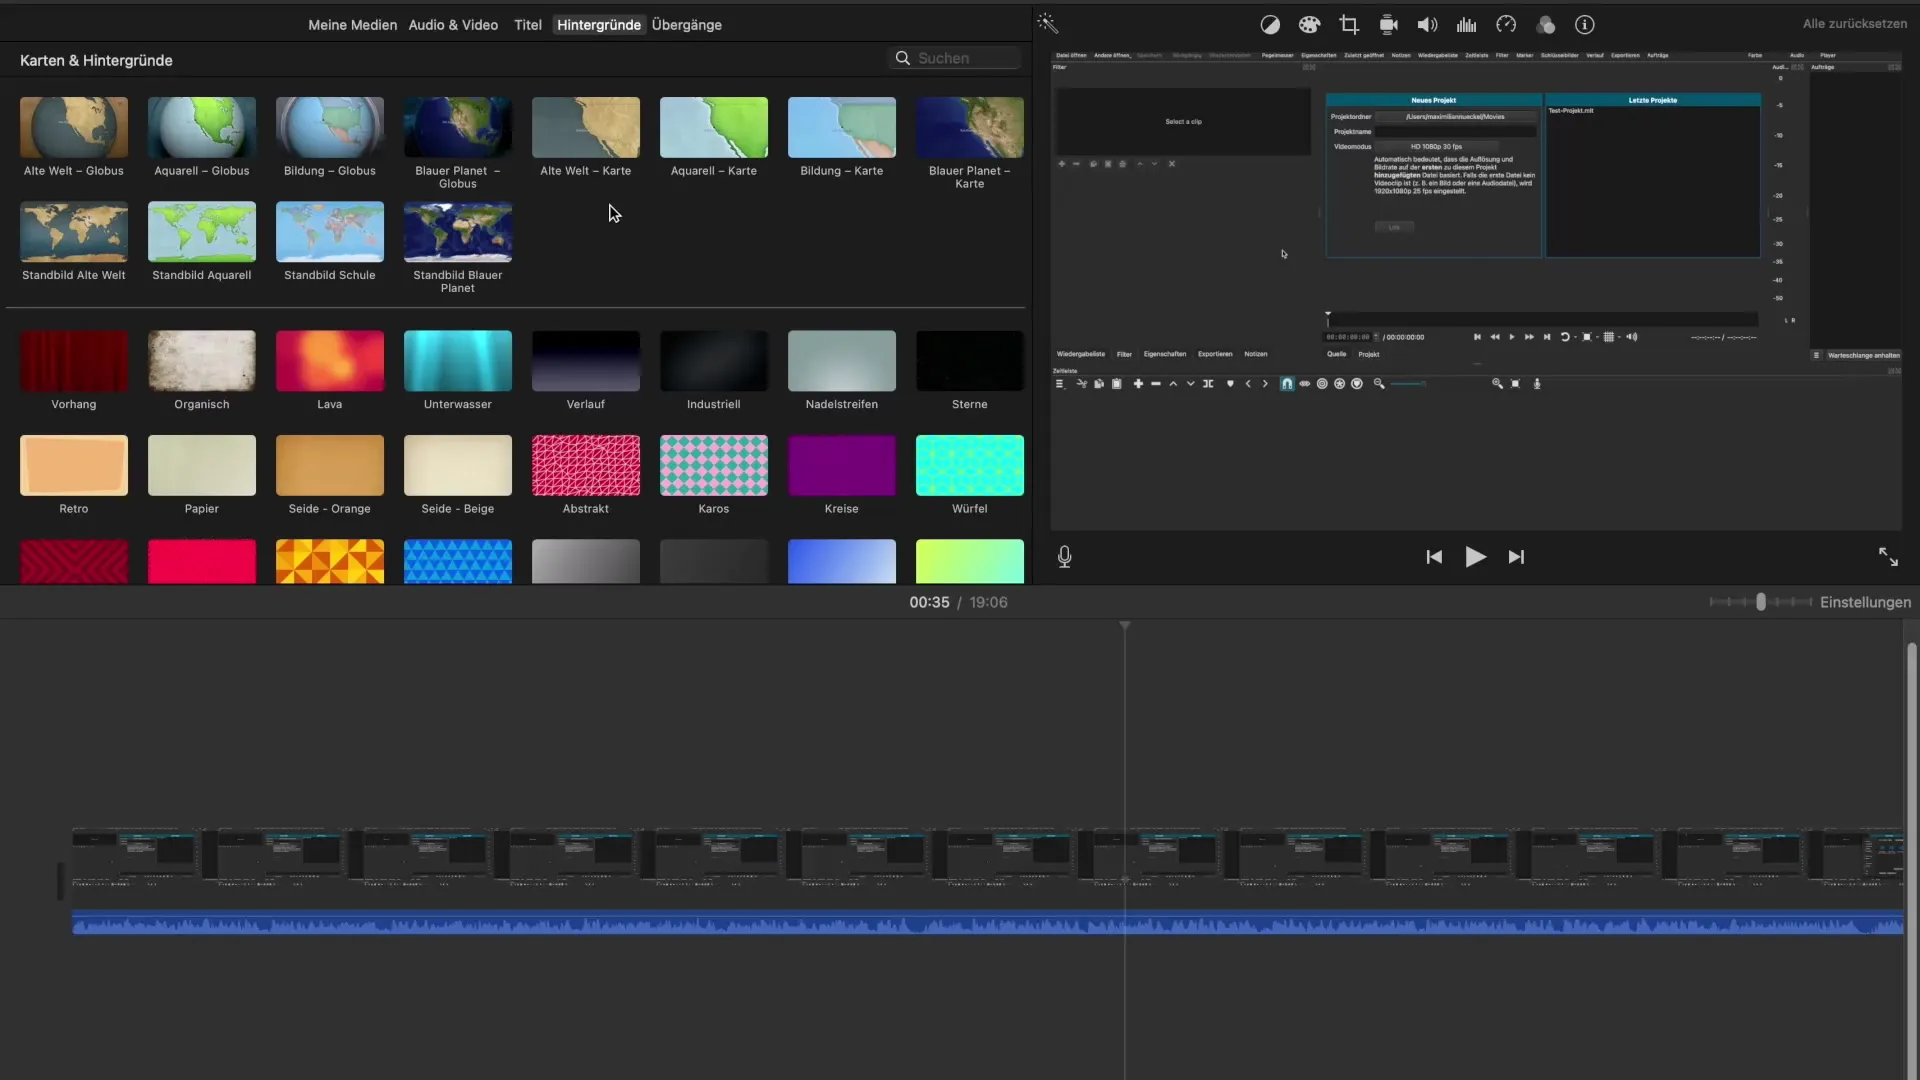Click the blue audio waveform track

click(988, 922)
